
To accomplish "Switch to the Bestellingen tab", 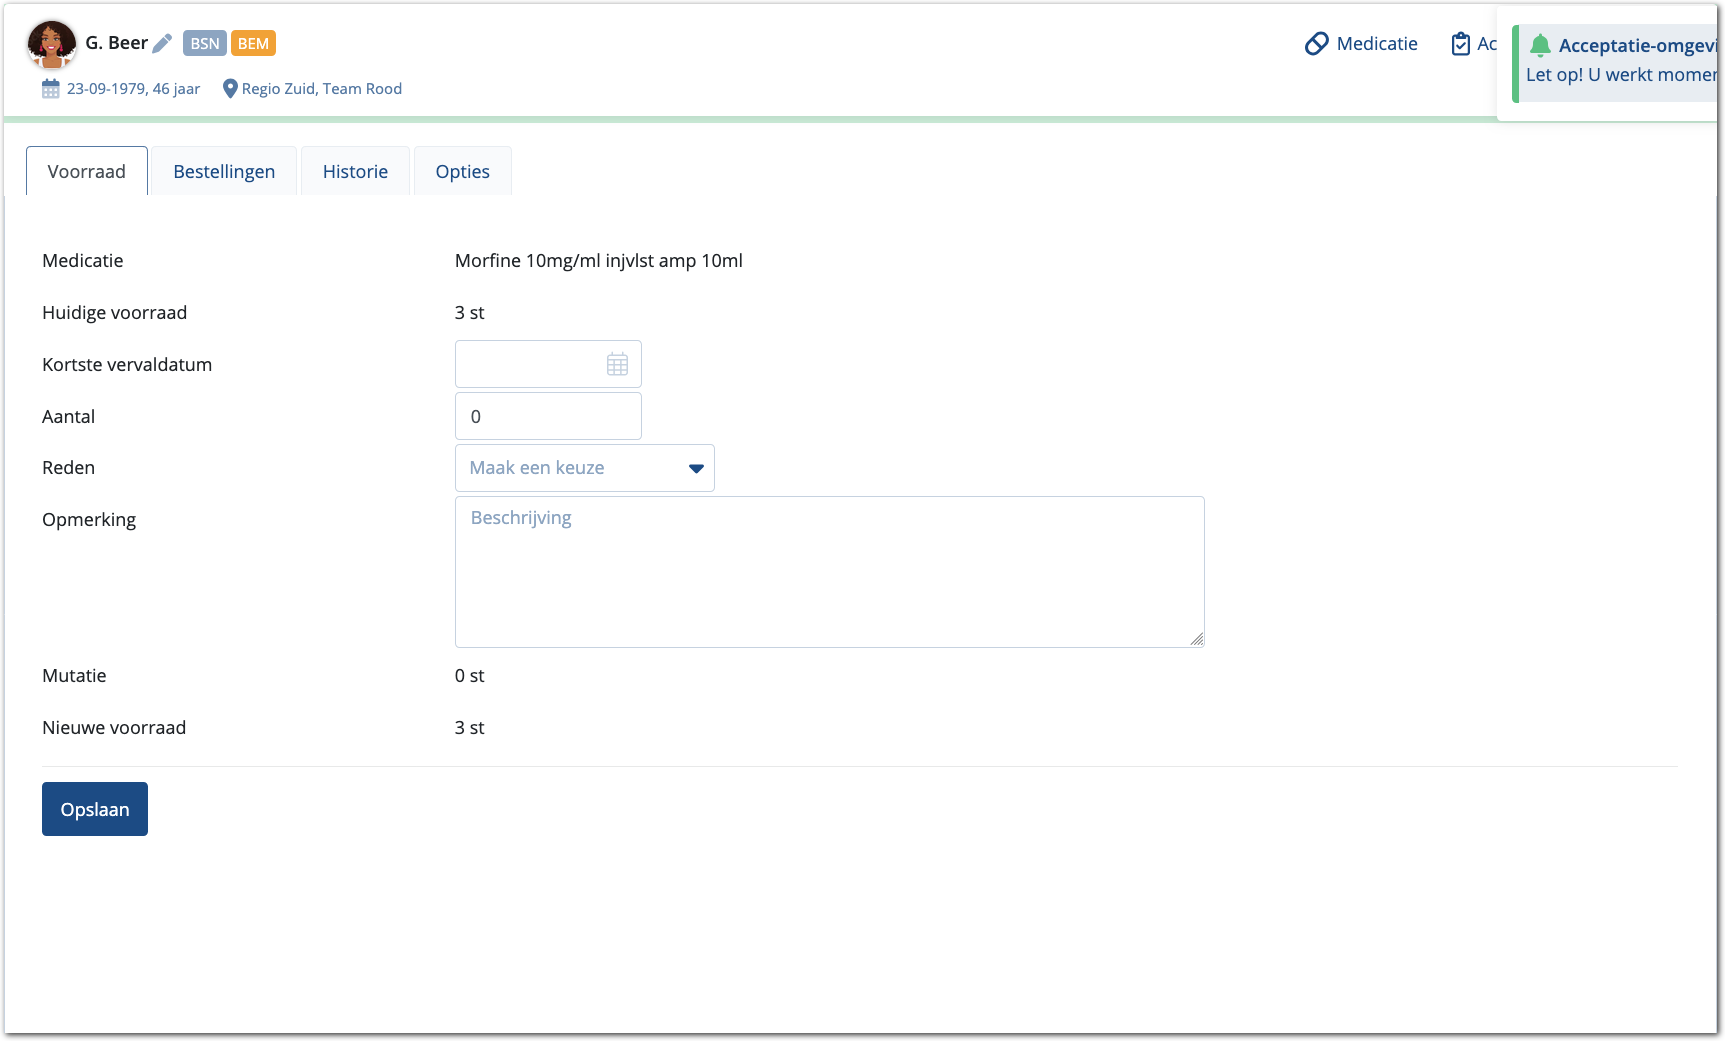I will pos(224,171).
